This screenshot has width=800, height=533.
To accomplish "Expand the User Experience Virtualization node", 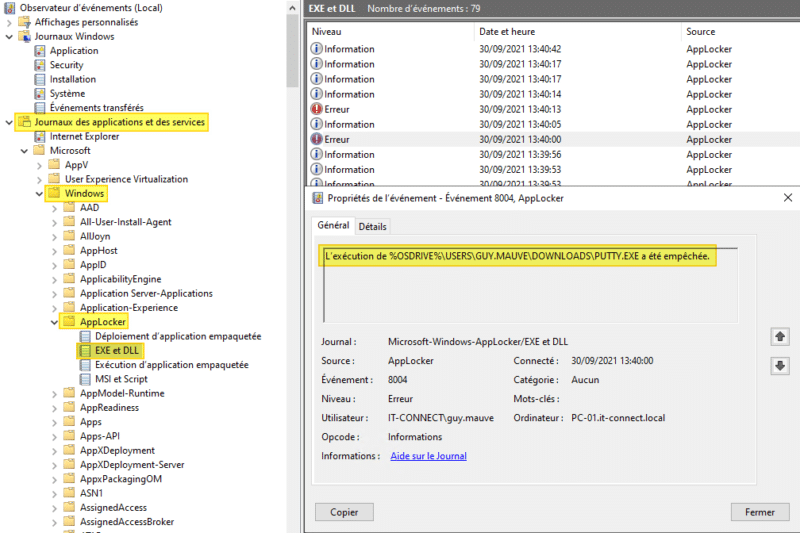I will [x=39, y=180].
